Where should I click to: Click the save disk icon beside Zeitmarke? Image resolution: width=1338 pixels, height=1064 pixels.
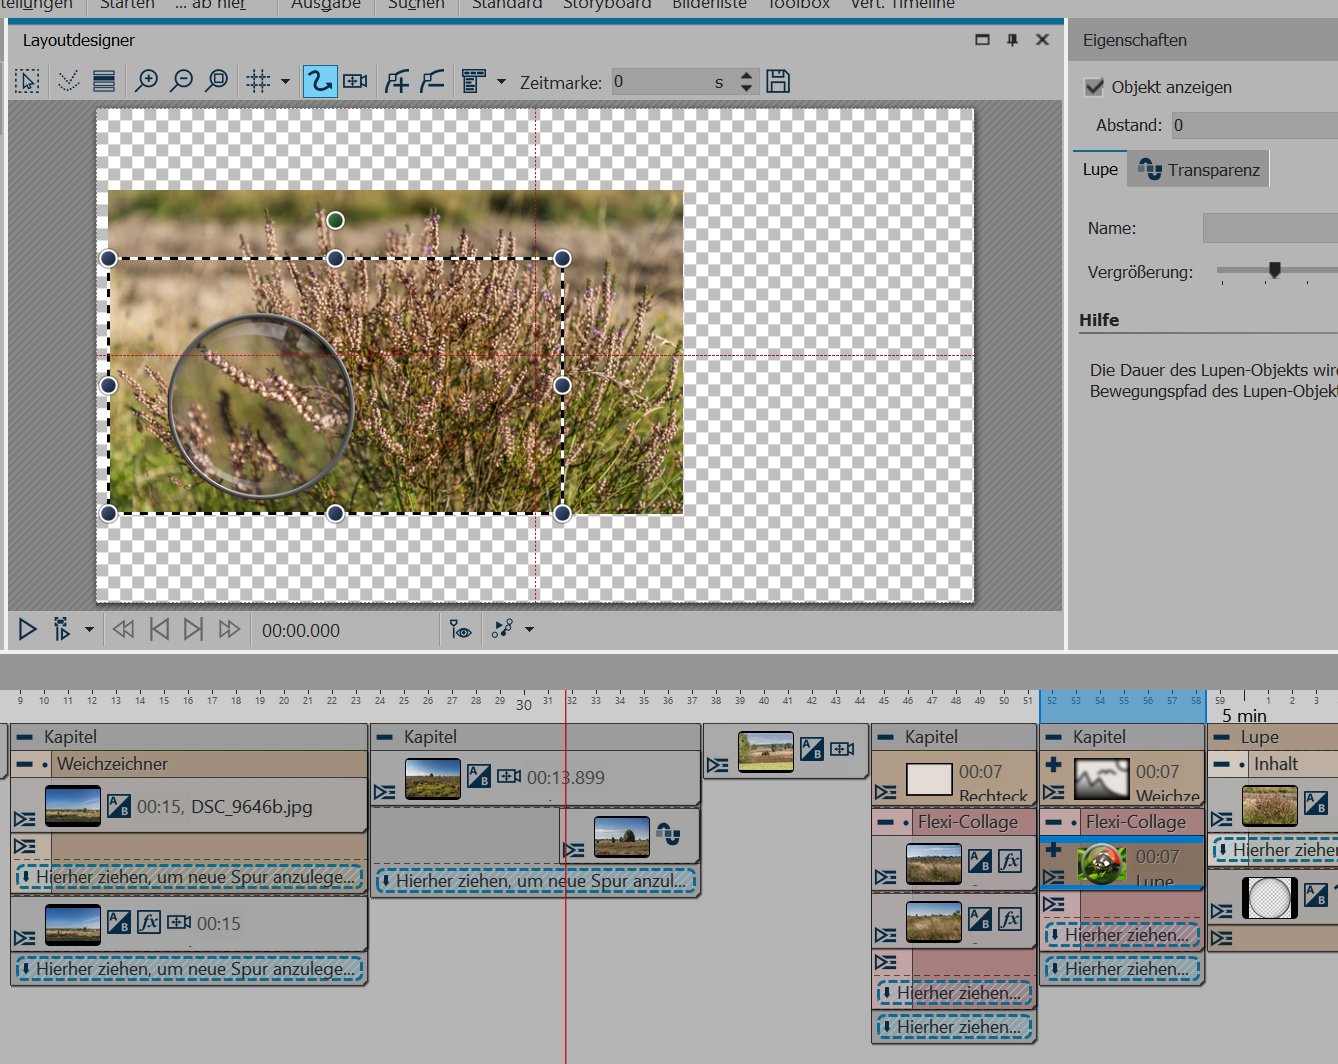pyautogui.click(x=778, y=81)
